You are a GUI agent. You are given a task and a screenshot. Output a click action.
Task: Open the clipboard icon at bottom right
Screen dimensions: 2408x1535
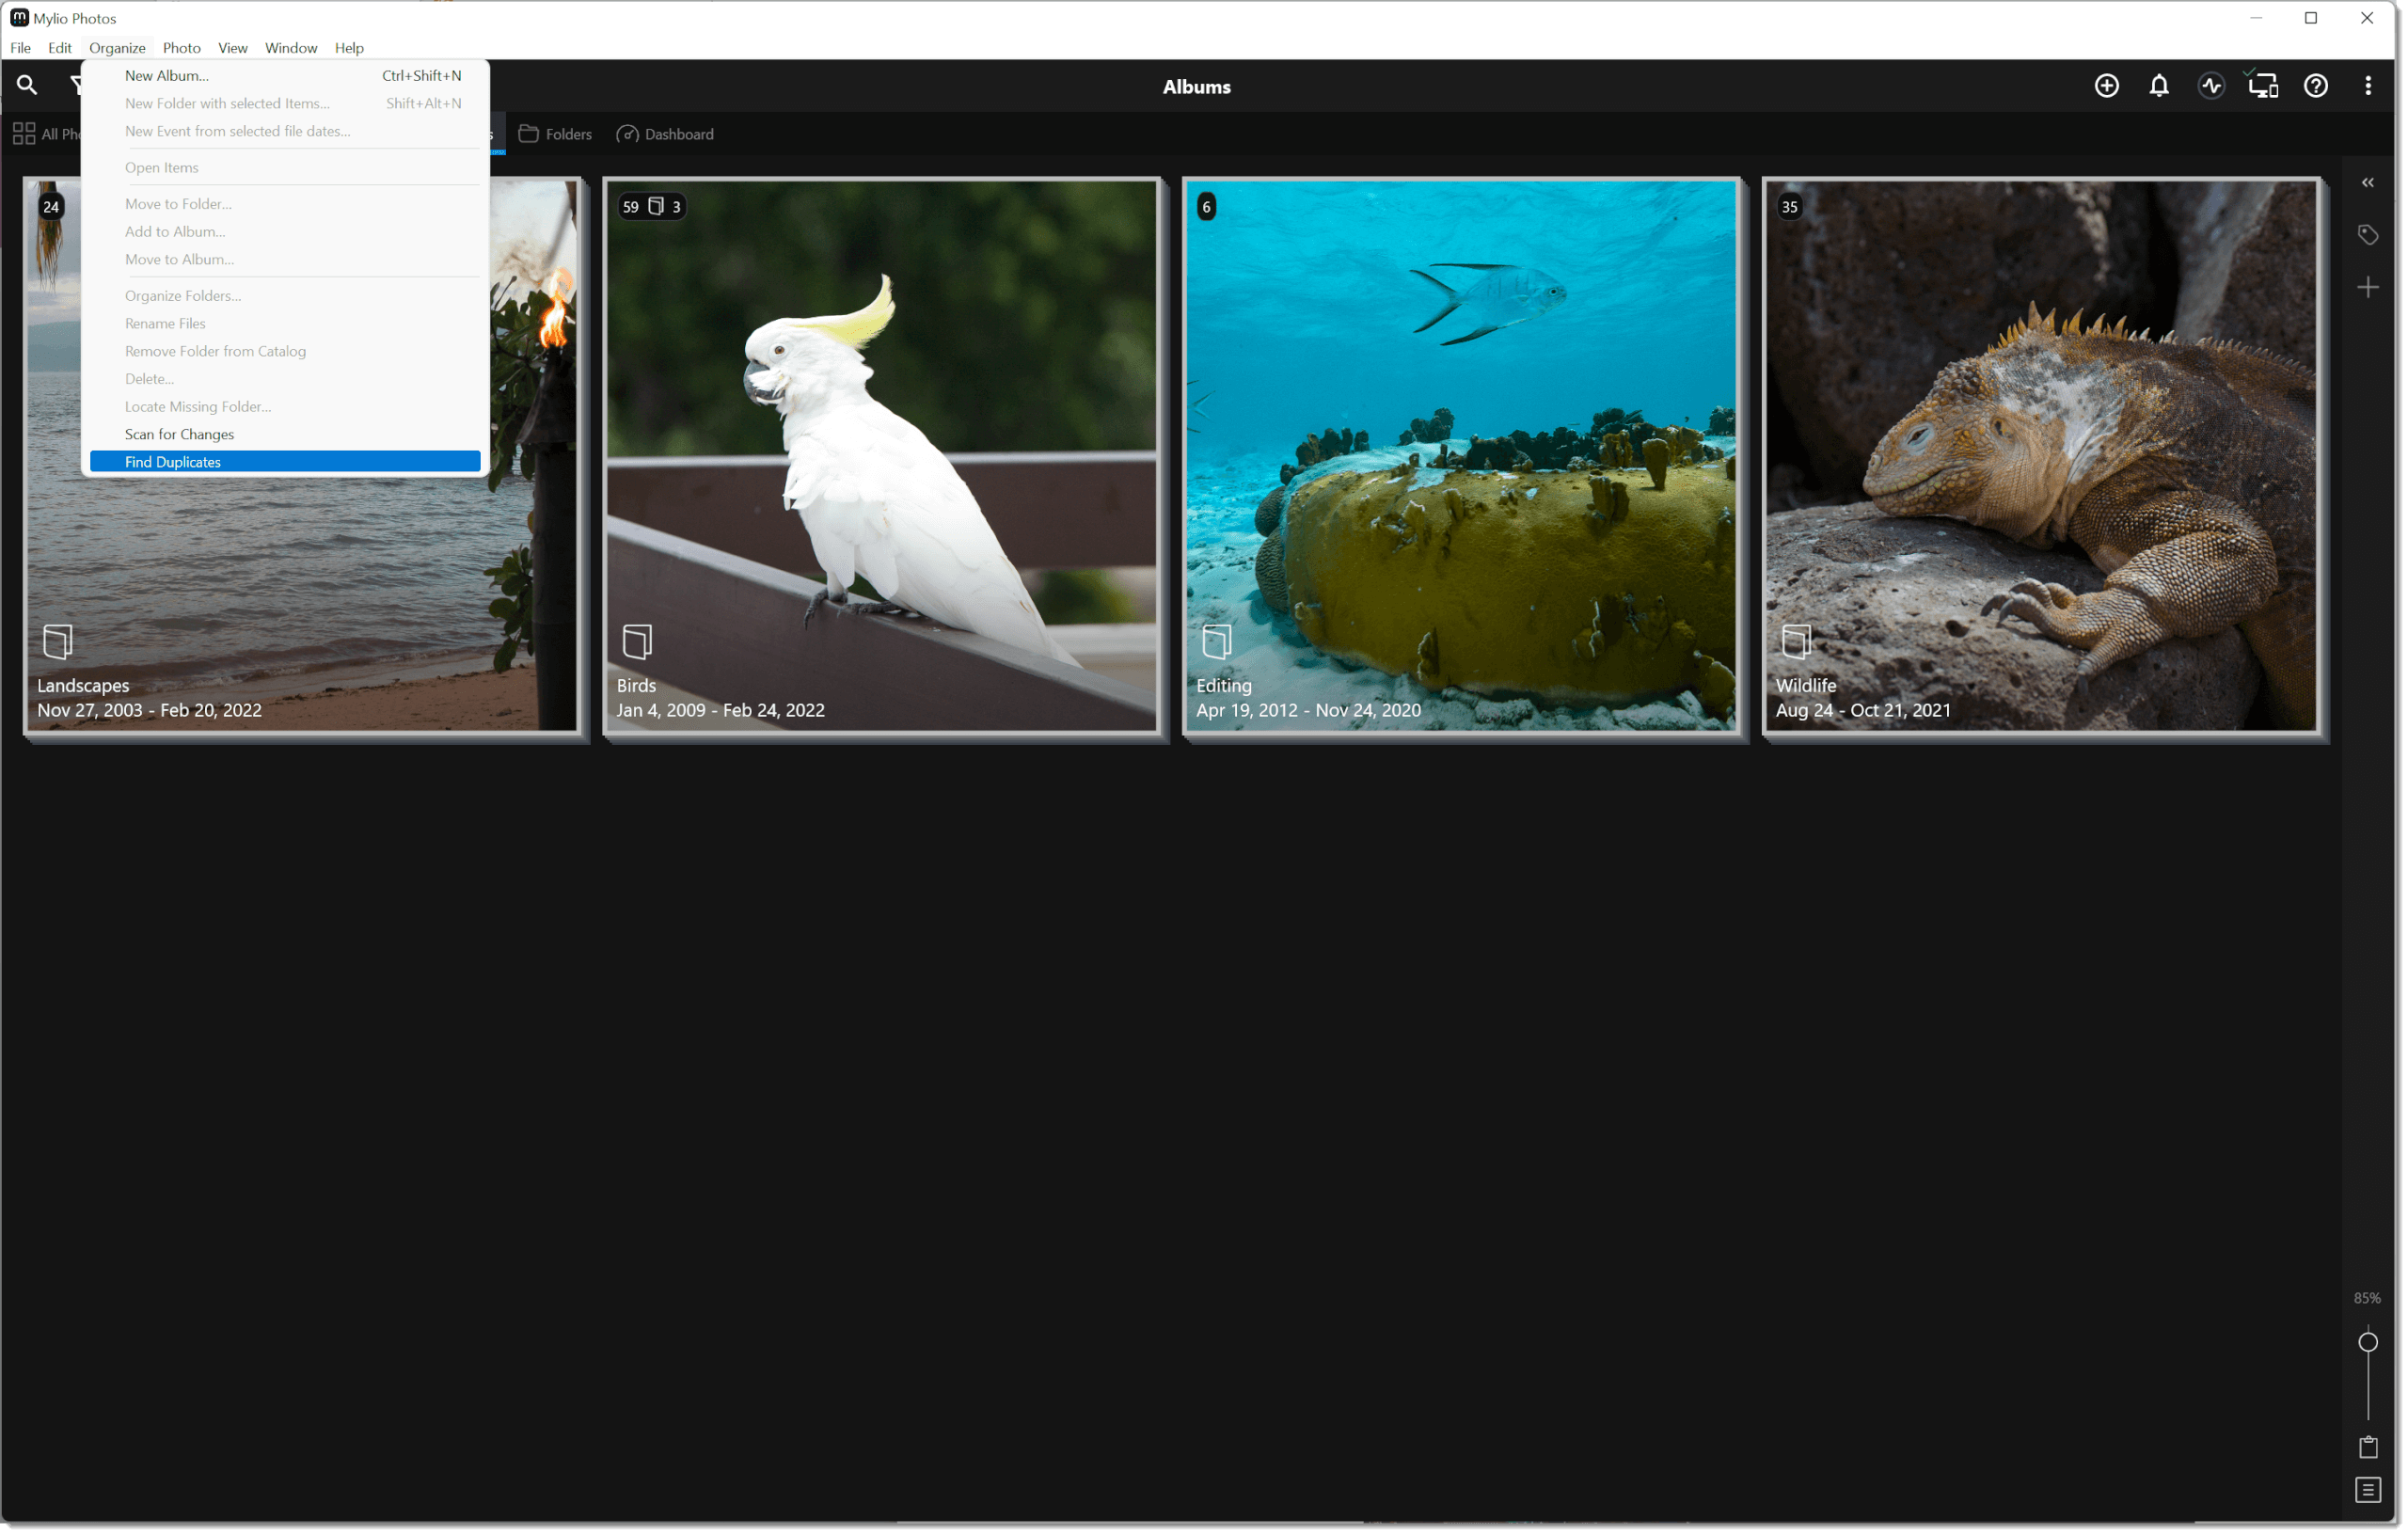[2367, 1447]
